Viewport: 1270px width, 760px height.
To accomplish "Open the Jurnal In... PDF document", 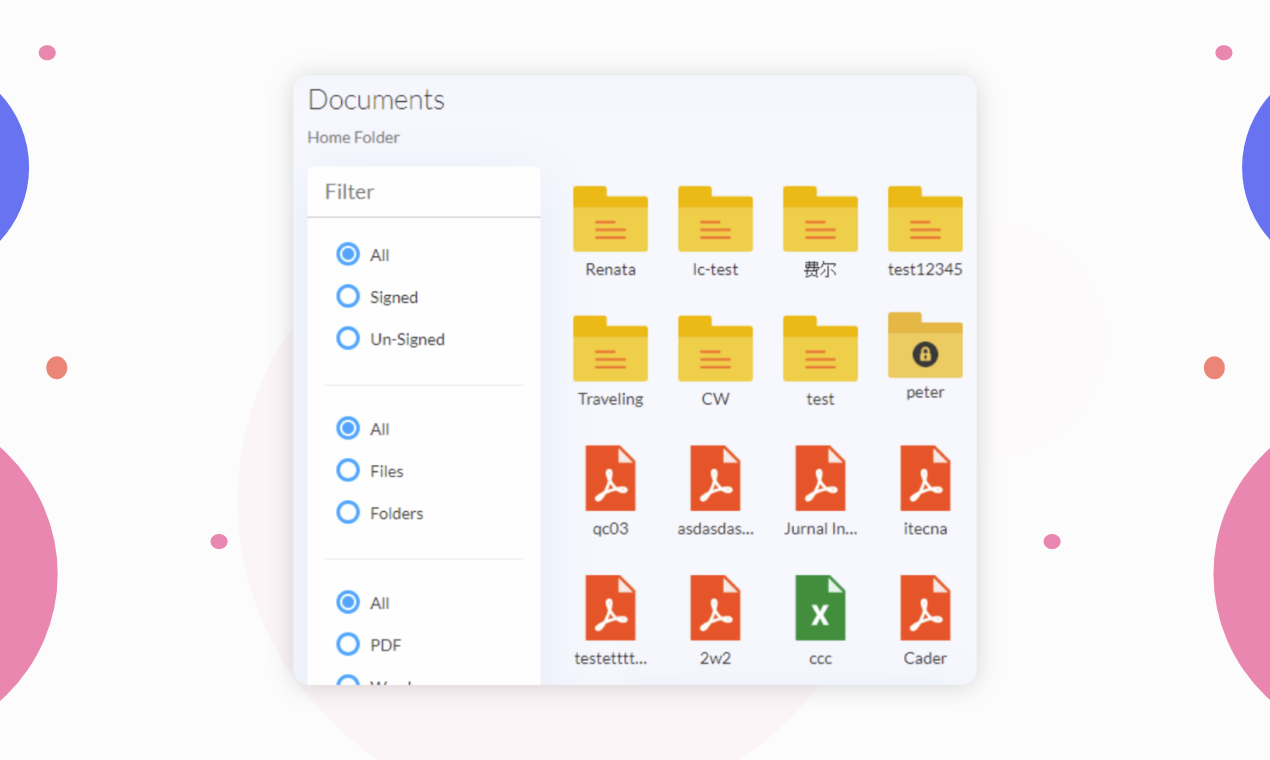I will pos(820,479).
